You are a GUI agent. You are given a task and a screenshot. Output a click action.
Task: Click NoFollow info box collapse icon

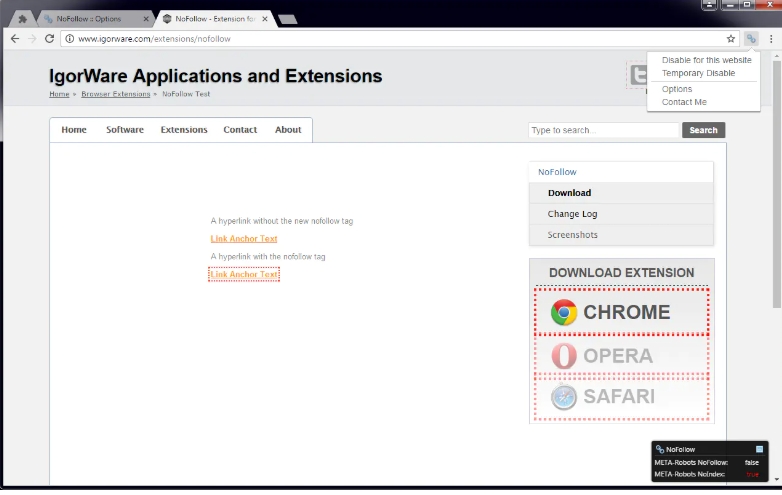pyautogui.click(x=760, y=449)
